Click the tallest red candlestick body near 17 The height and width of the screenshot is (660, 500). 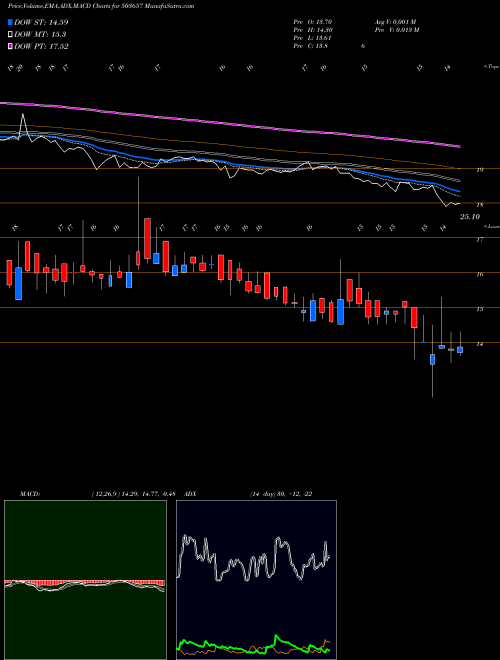147,239
